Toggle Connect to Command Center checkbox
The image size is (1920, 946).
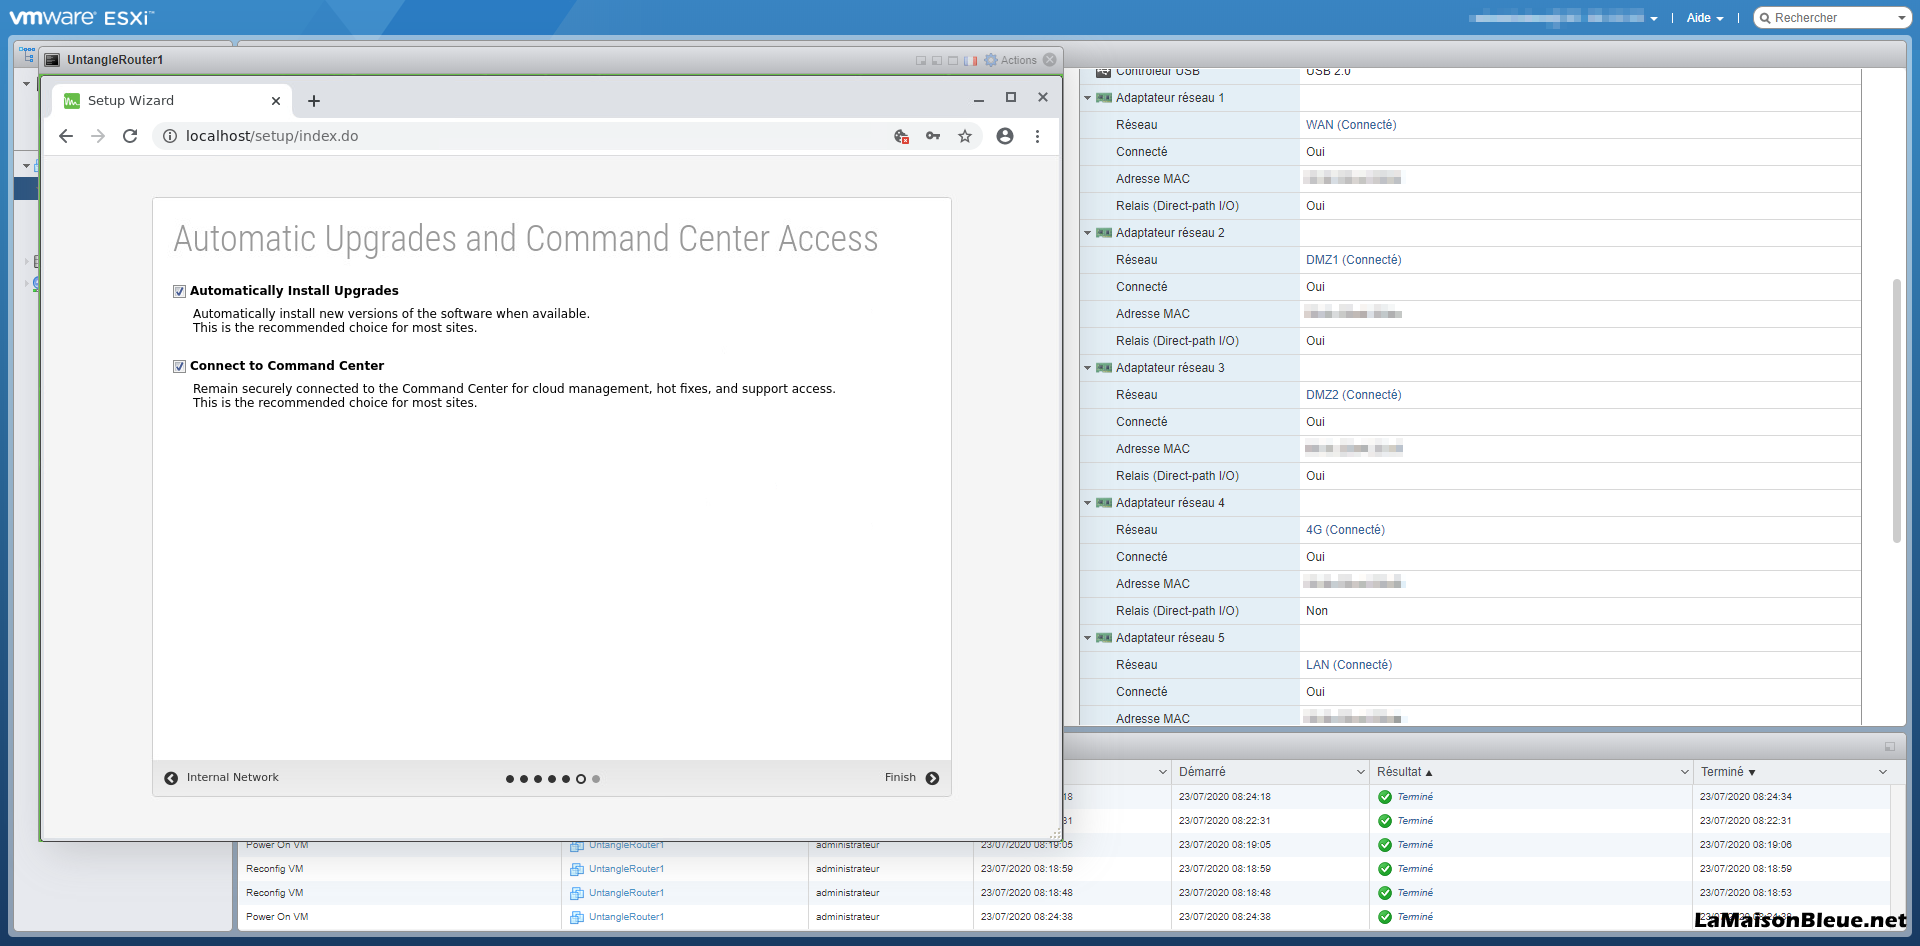click(x=179, y=366)
